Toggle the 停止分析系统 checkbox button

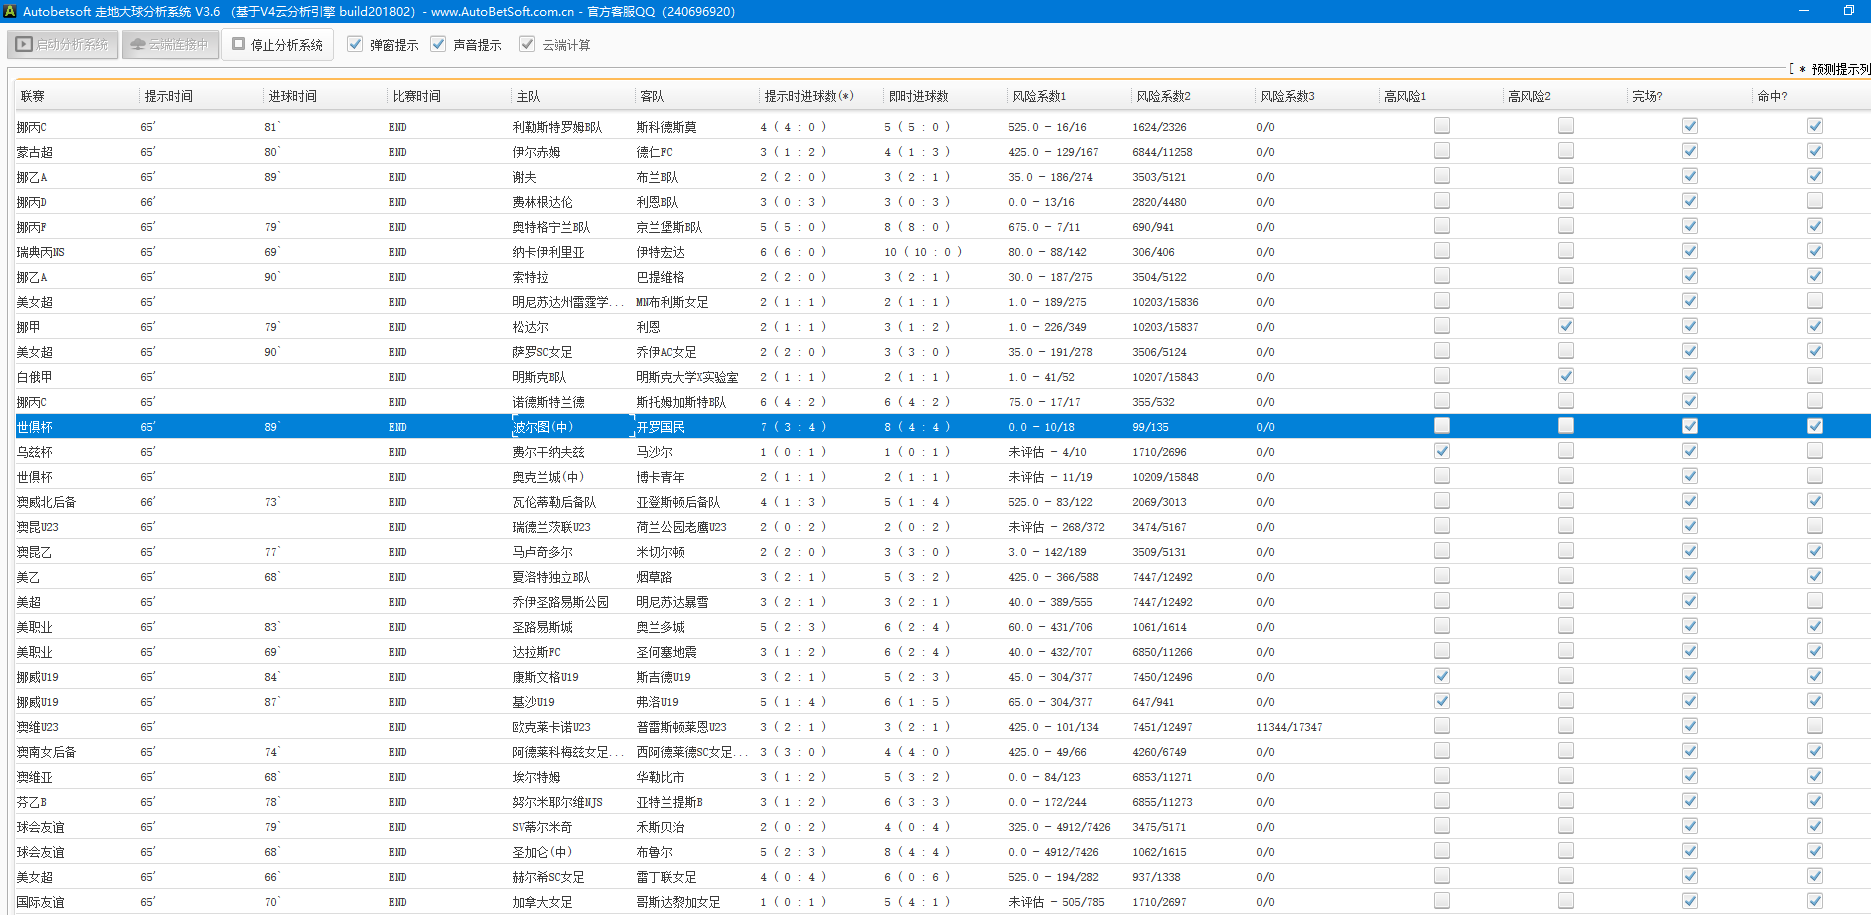pyautogui.click(x=277, y=45)
